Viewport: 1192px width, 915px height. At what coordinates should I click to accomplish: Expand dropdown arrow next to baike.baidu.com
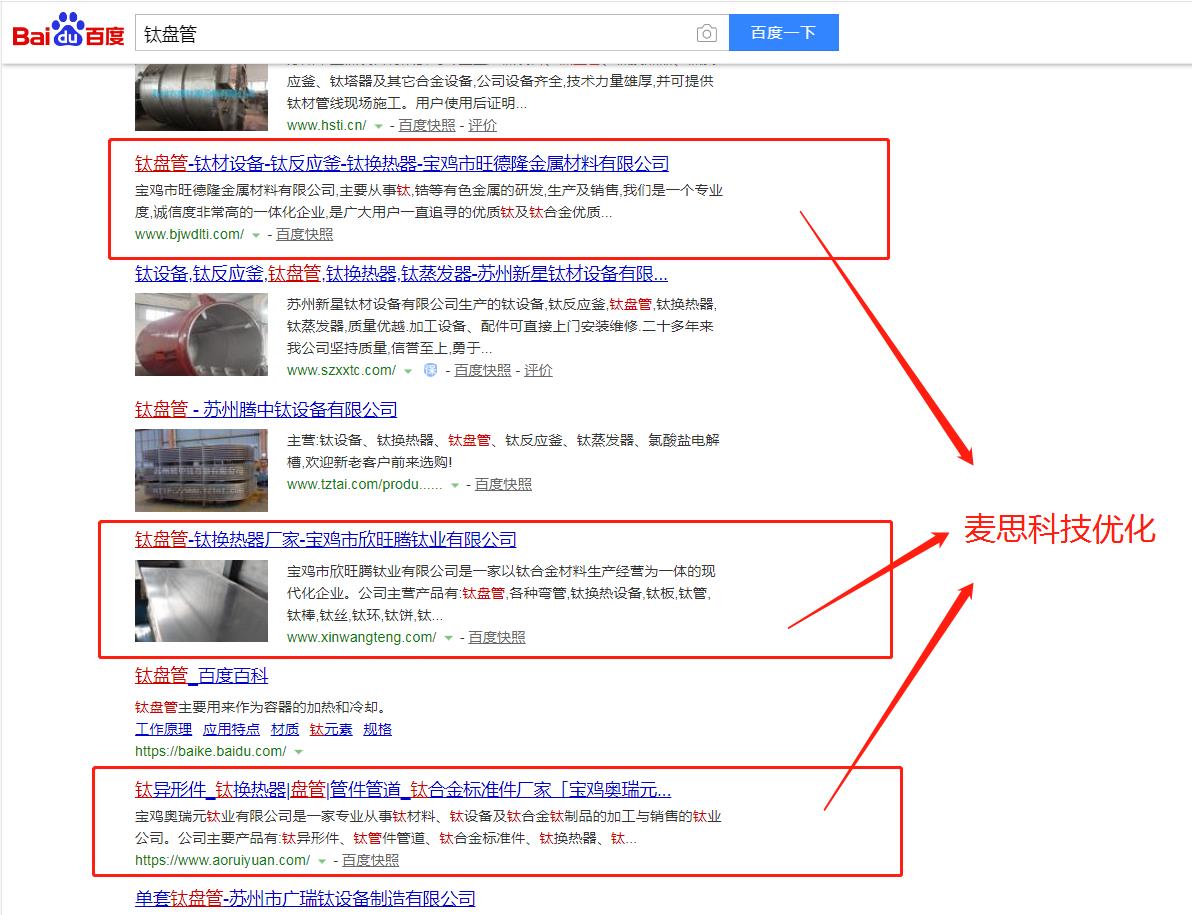299,752
